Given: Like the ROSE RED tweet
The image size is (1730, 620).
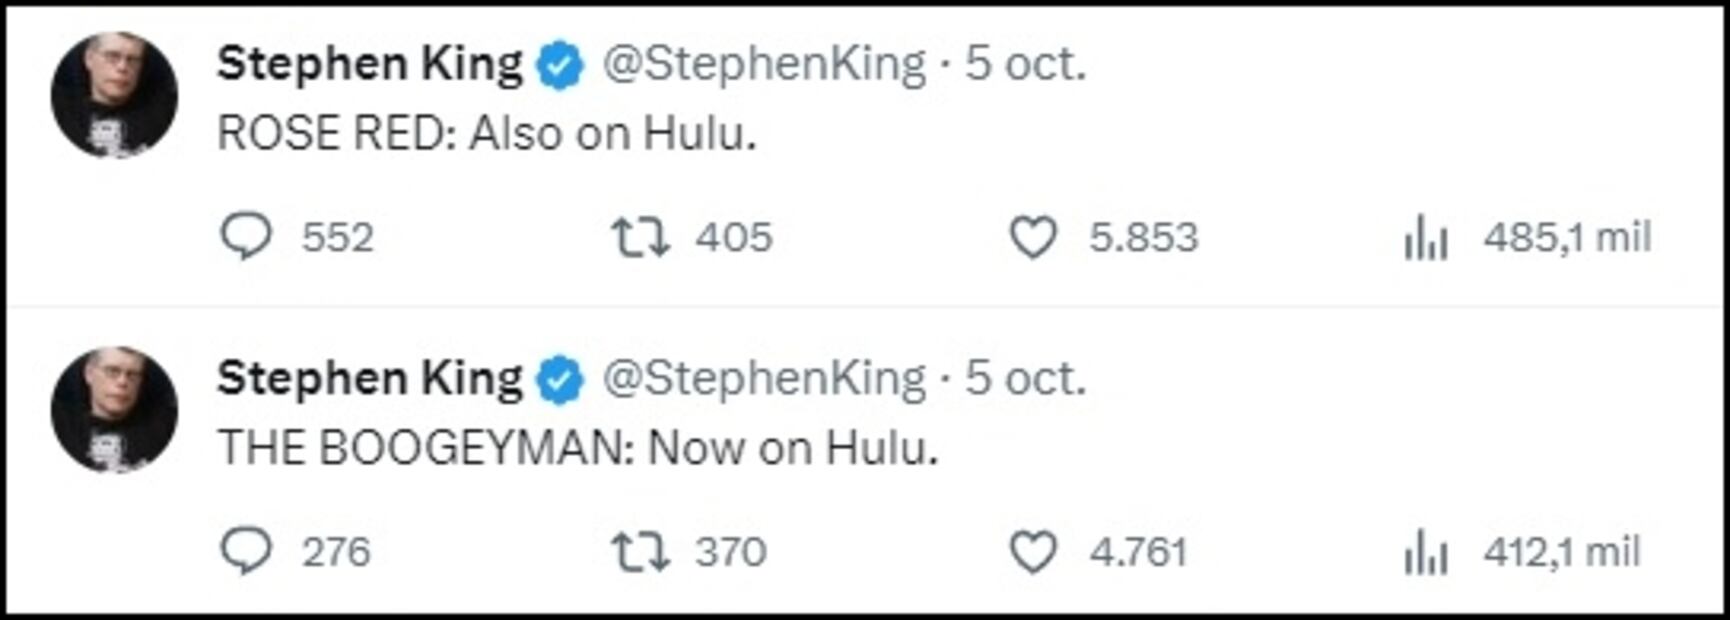Looking at the screenshot, I should (1032, 238).
